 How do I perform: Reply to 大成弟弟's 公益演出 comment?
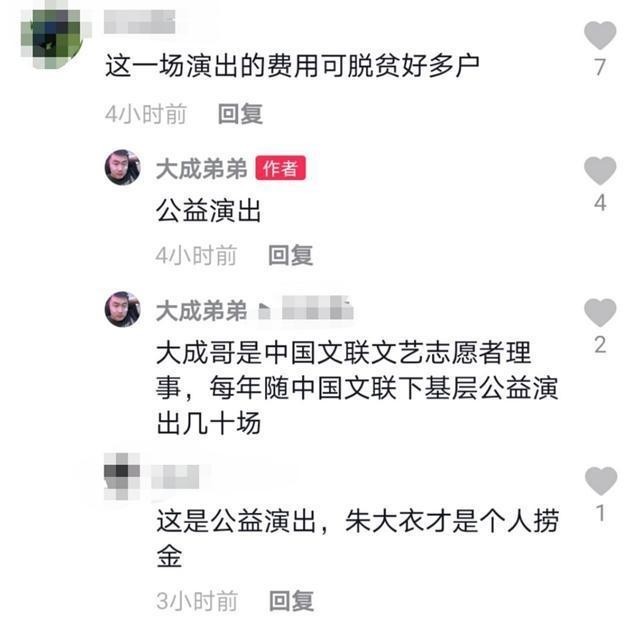pos(290,255)
